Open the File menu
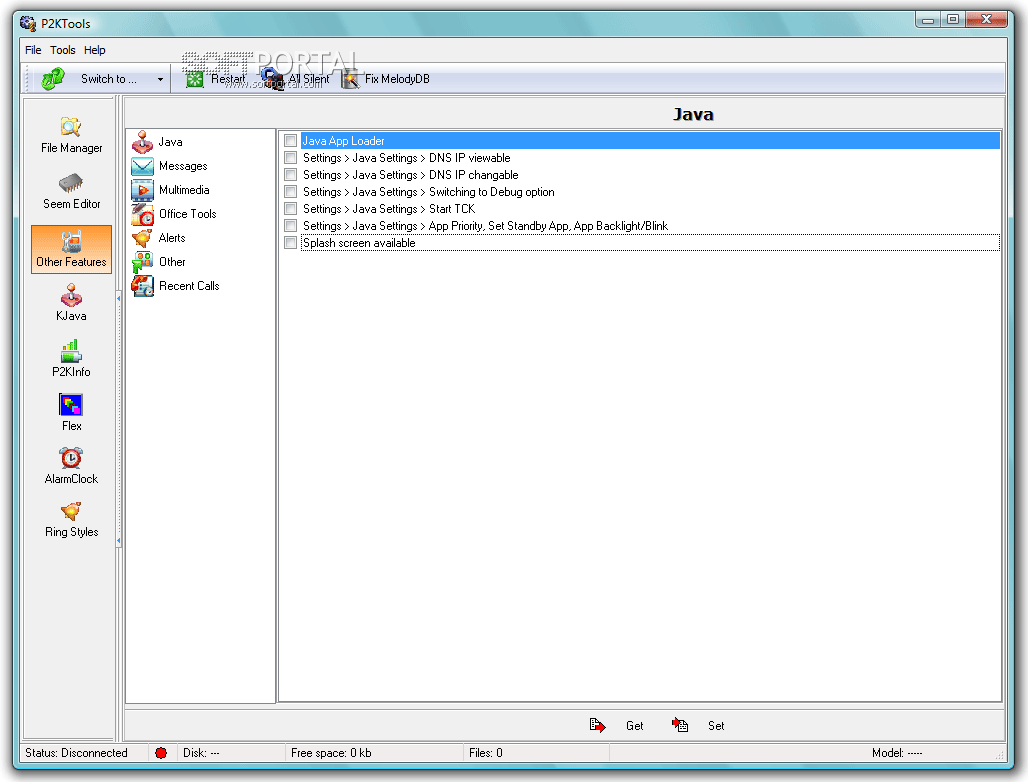The width and height of the screenshot is (1028, 782). click(x=33, y=50)
